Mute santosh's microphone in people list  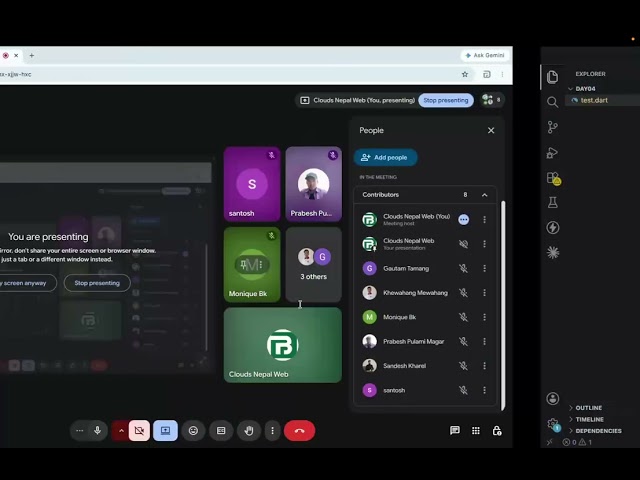coord(463,390)
